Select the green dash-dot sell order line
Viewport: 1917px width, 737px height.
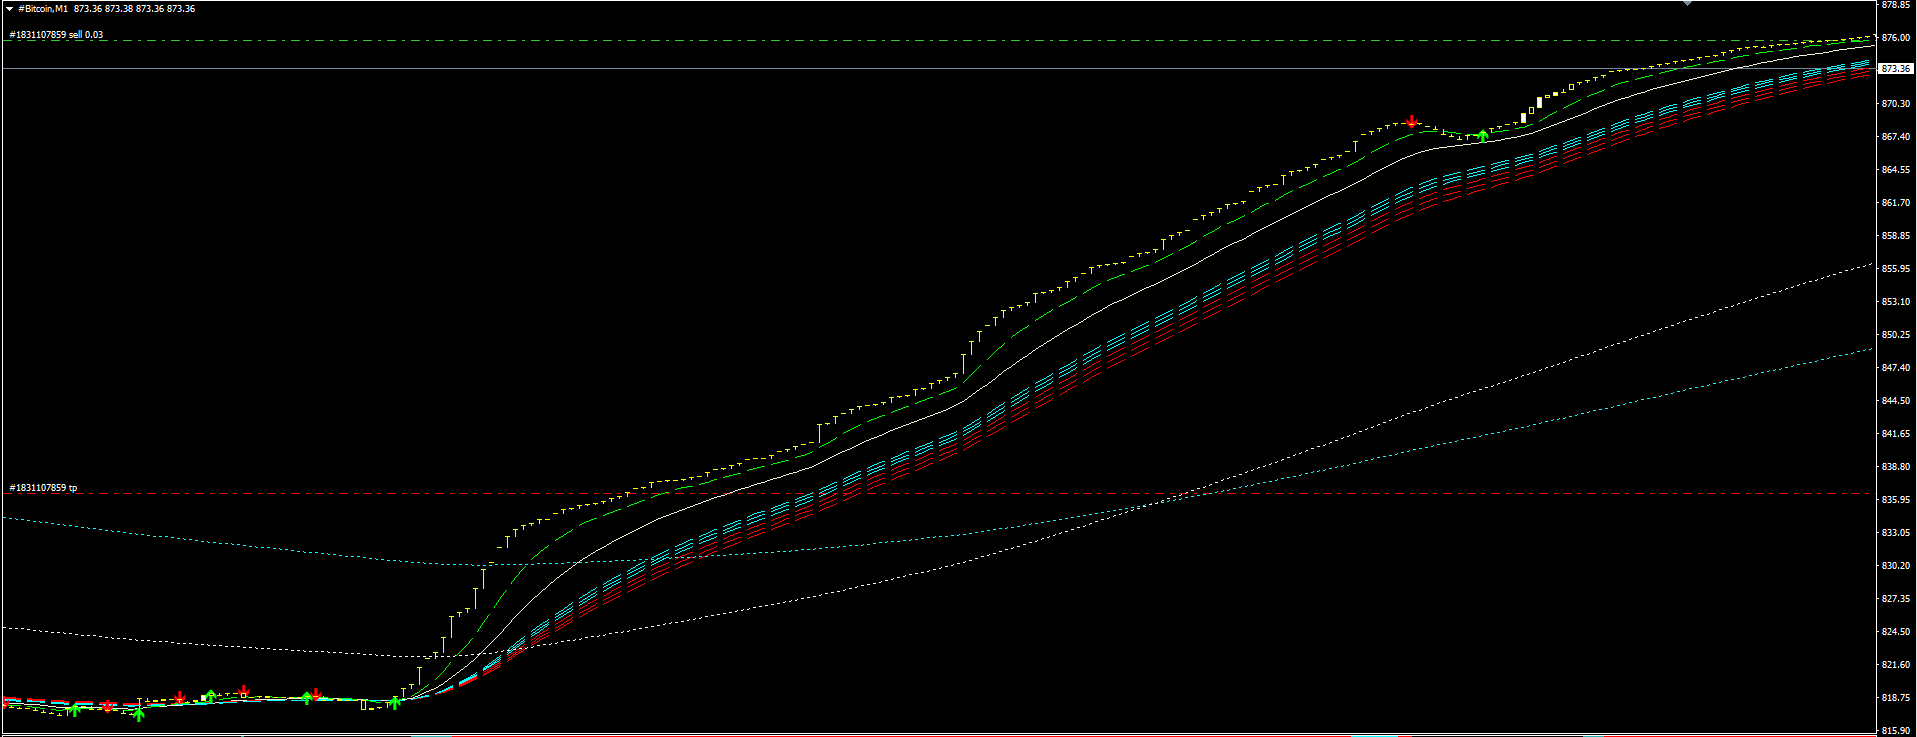(940, 41)
